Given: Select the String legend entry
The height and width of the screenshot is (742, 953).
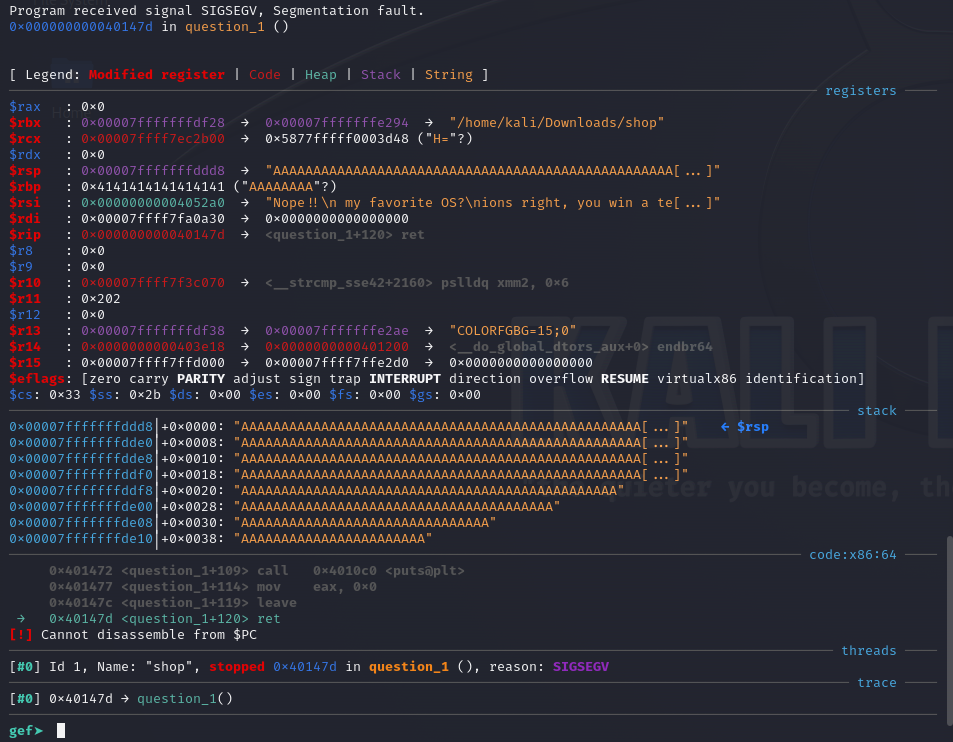Looking at the screenshot, I should [x=448, y=74].
